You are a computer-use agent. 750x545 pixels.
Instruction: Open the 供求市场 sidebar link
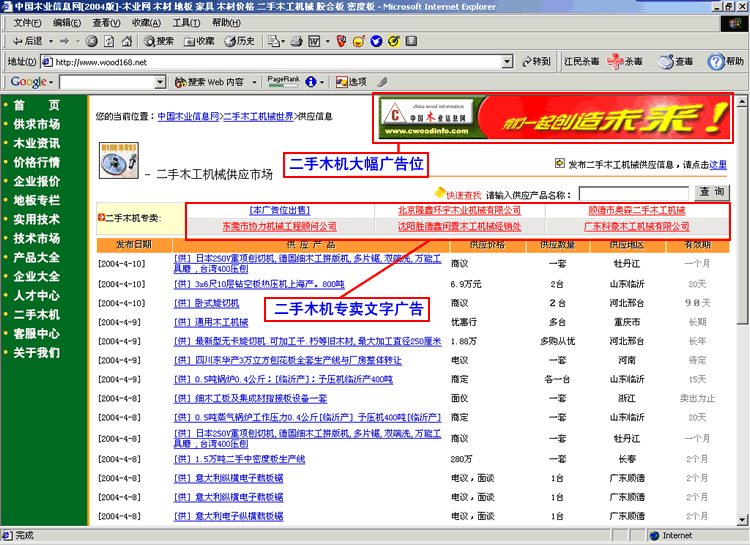coord(37,124)
